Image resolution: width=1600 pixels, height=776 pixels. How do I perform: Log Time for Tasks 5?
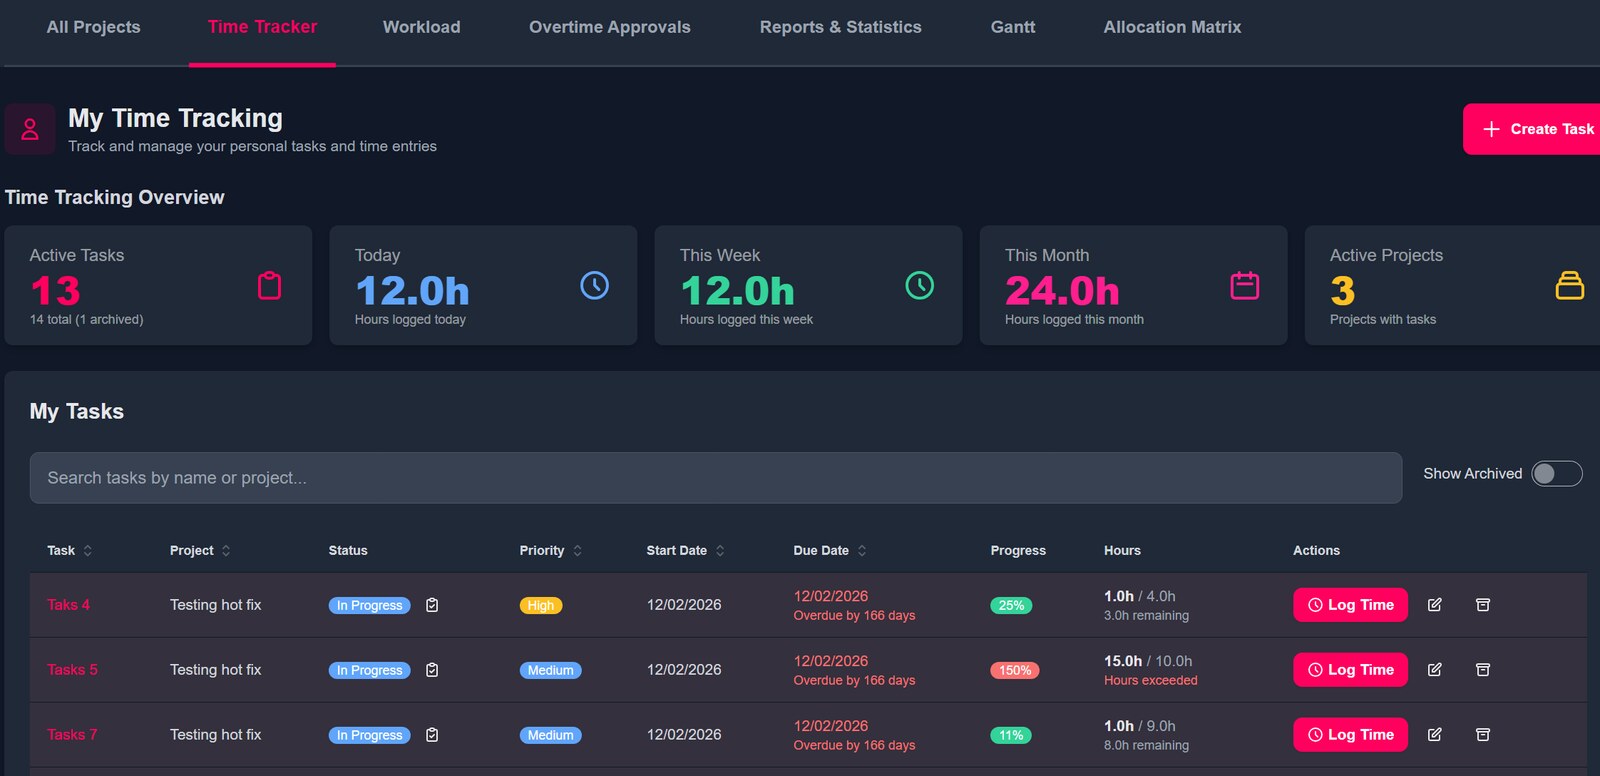tap(1350, 670)
